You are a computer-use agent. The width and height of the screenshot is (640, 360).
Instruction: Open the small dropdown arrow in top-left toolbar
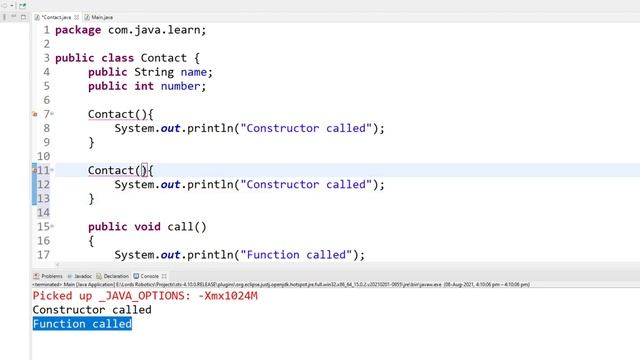12,6
